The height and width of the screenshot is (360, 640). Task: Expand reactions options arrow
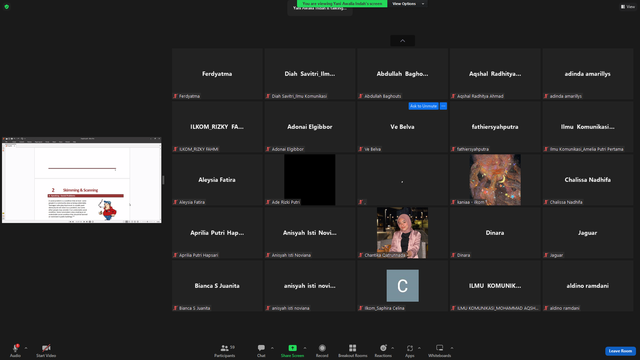click(393, 348)
